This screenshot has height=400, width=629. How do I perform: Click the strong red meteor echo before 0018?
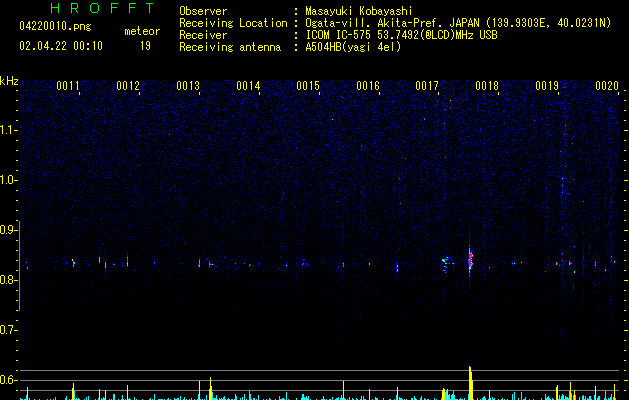470,260
